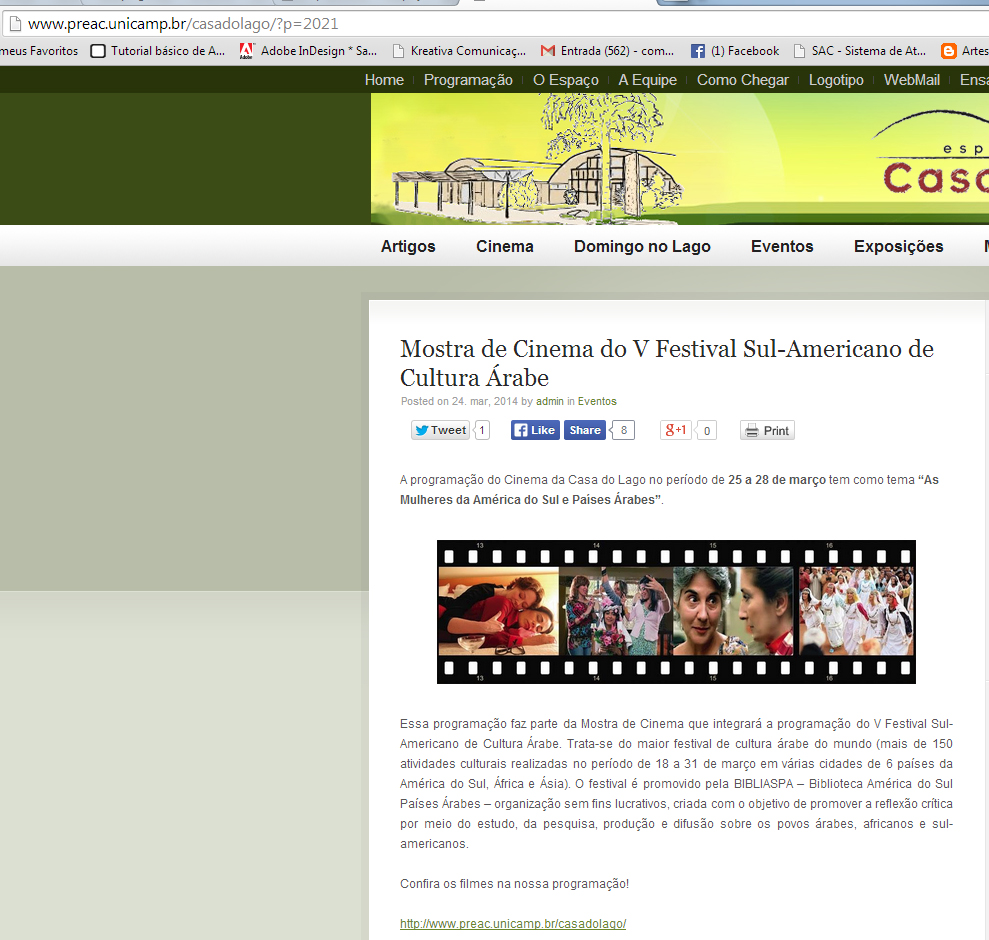This screenshot has height=940, width=989.
Task: Open Kreativa Comunicaç... bookmark
Action: tap(459, 50)
